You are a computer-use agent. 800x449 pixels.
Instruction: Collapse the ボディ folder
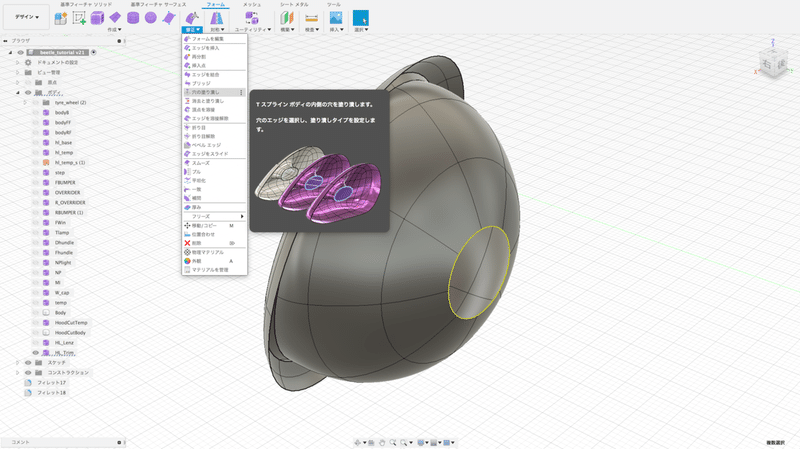[x=17, y=92]
